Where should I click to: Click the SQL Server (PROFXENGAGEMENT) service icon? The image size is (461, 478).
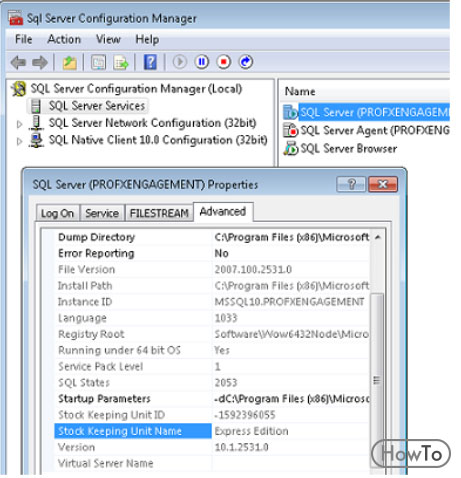tap(290, 112)
